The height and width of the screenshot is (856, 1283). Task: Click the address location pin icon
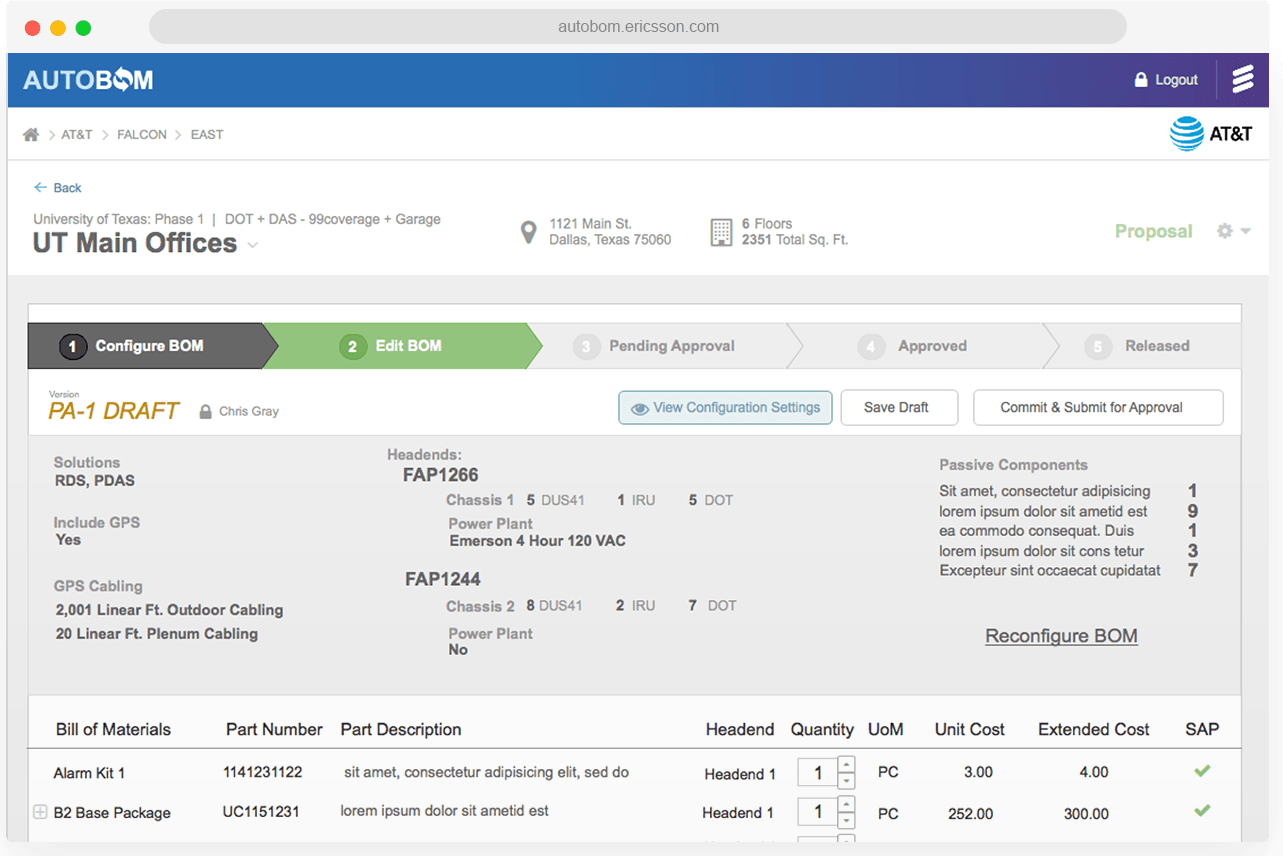tap(529, 233)
